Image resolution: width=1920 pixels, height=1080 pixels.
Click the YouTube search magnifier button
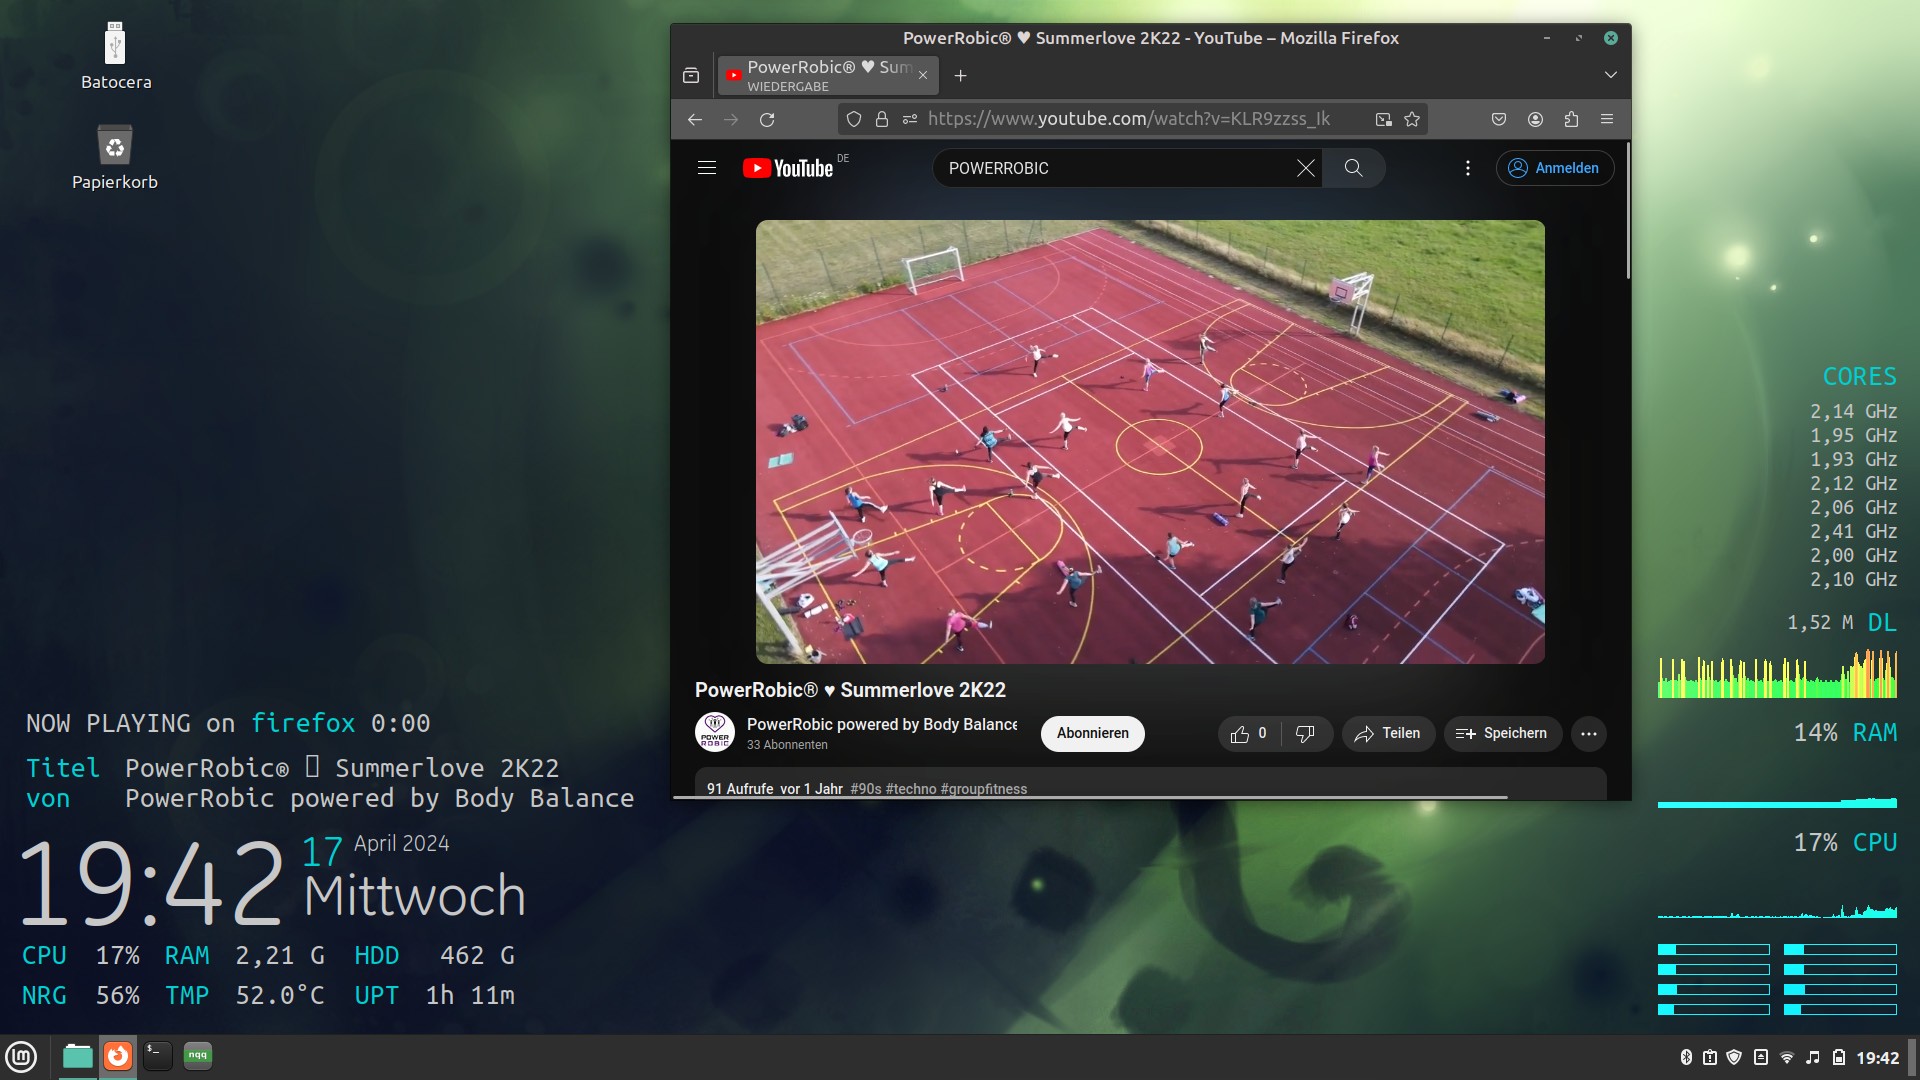[1353, 168]
